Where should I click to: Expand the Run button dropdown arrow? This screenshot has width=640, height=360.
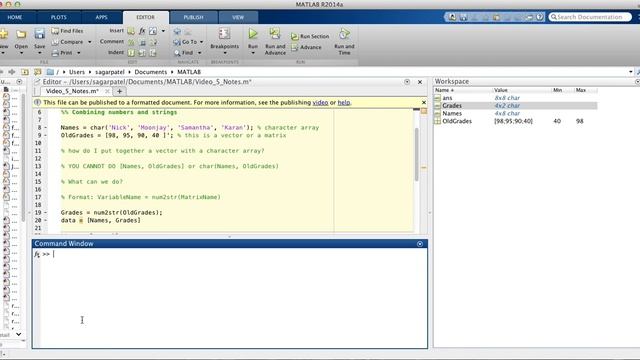point(253,53)
